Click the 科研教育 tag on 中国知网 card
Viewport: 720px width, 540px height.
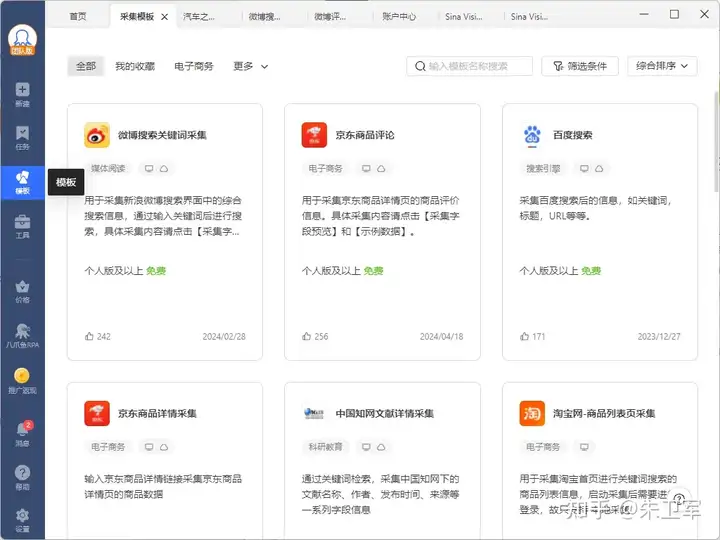point(326,447)
